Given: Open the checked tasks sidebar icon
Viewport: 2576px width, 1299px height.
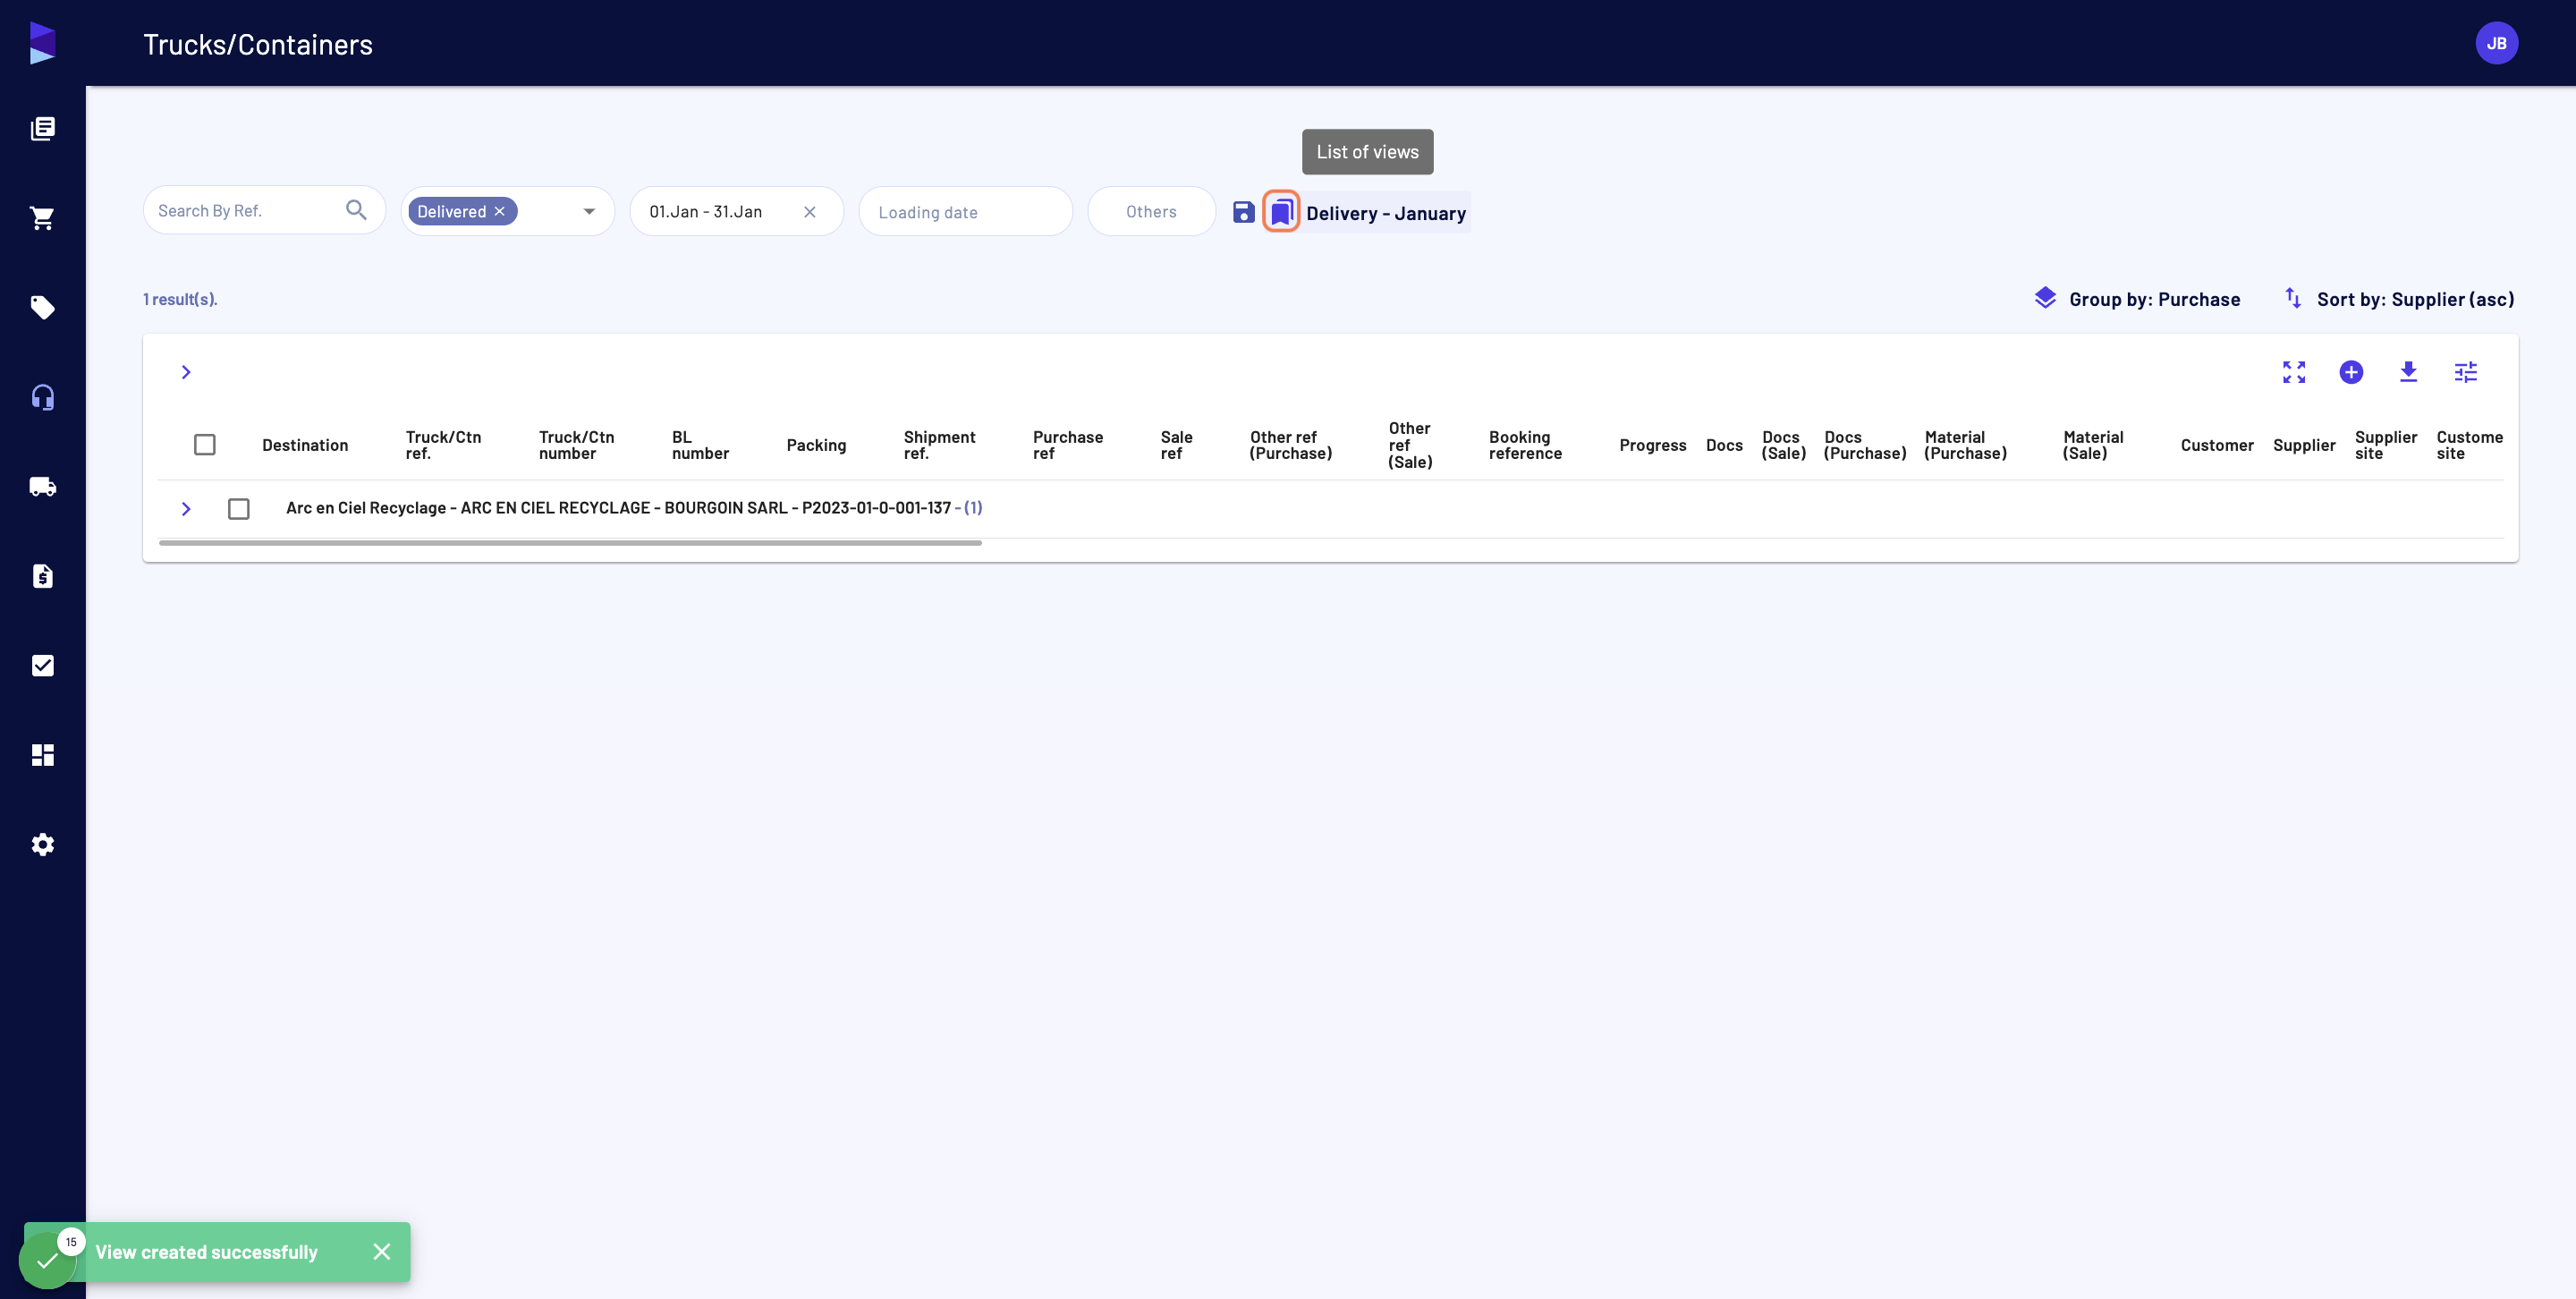Looking at the screenshot, I should pyautogui.click(x=42, y=665).
